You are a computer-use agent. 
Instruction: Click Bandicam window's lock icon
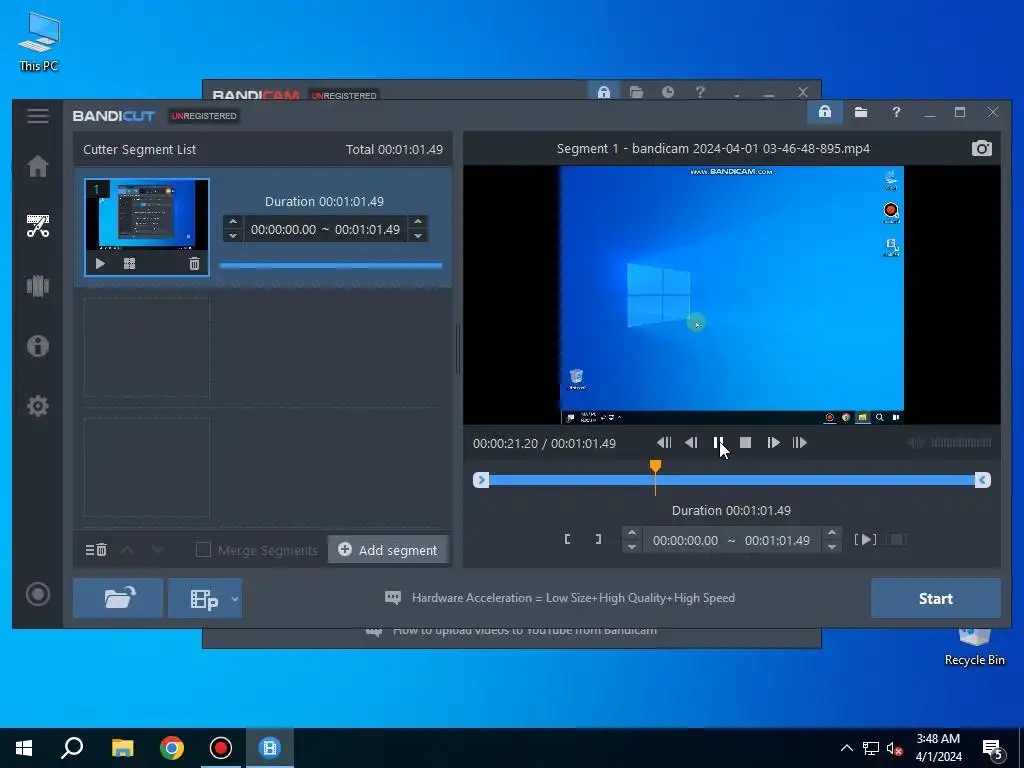[603, 91]
